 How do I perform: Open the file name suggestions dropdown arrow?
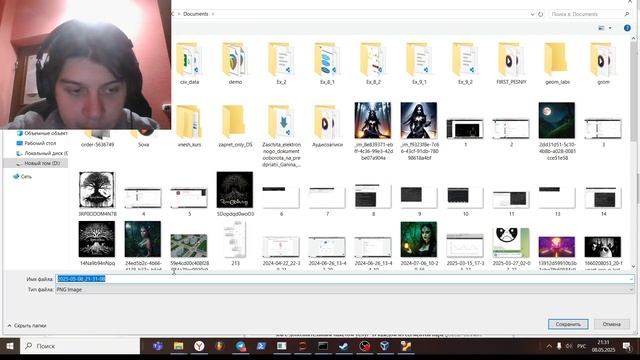[x=631, y=279]
